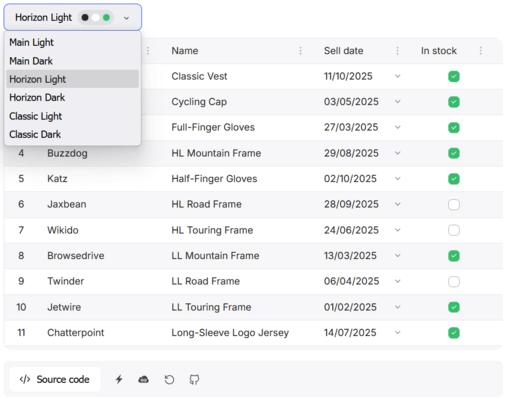Screen dimensions: 507x400
Task: Uncheck In stock for LL Touring Frame
Action: click(x=454, y=307)
